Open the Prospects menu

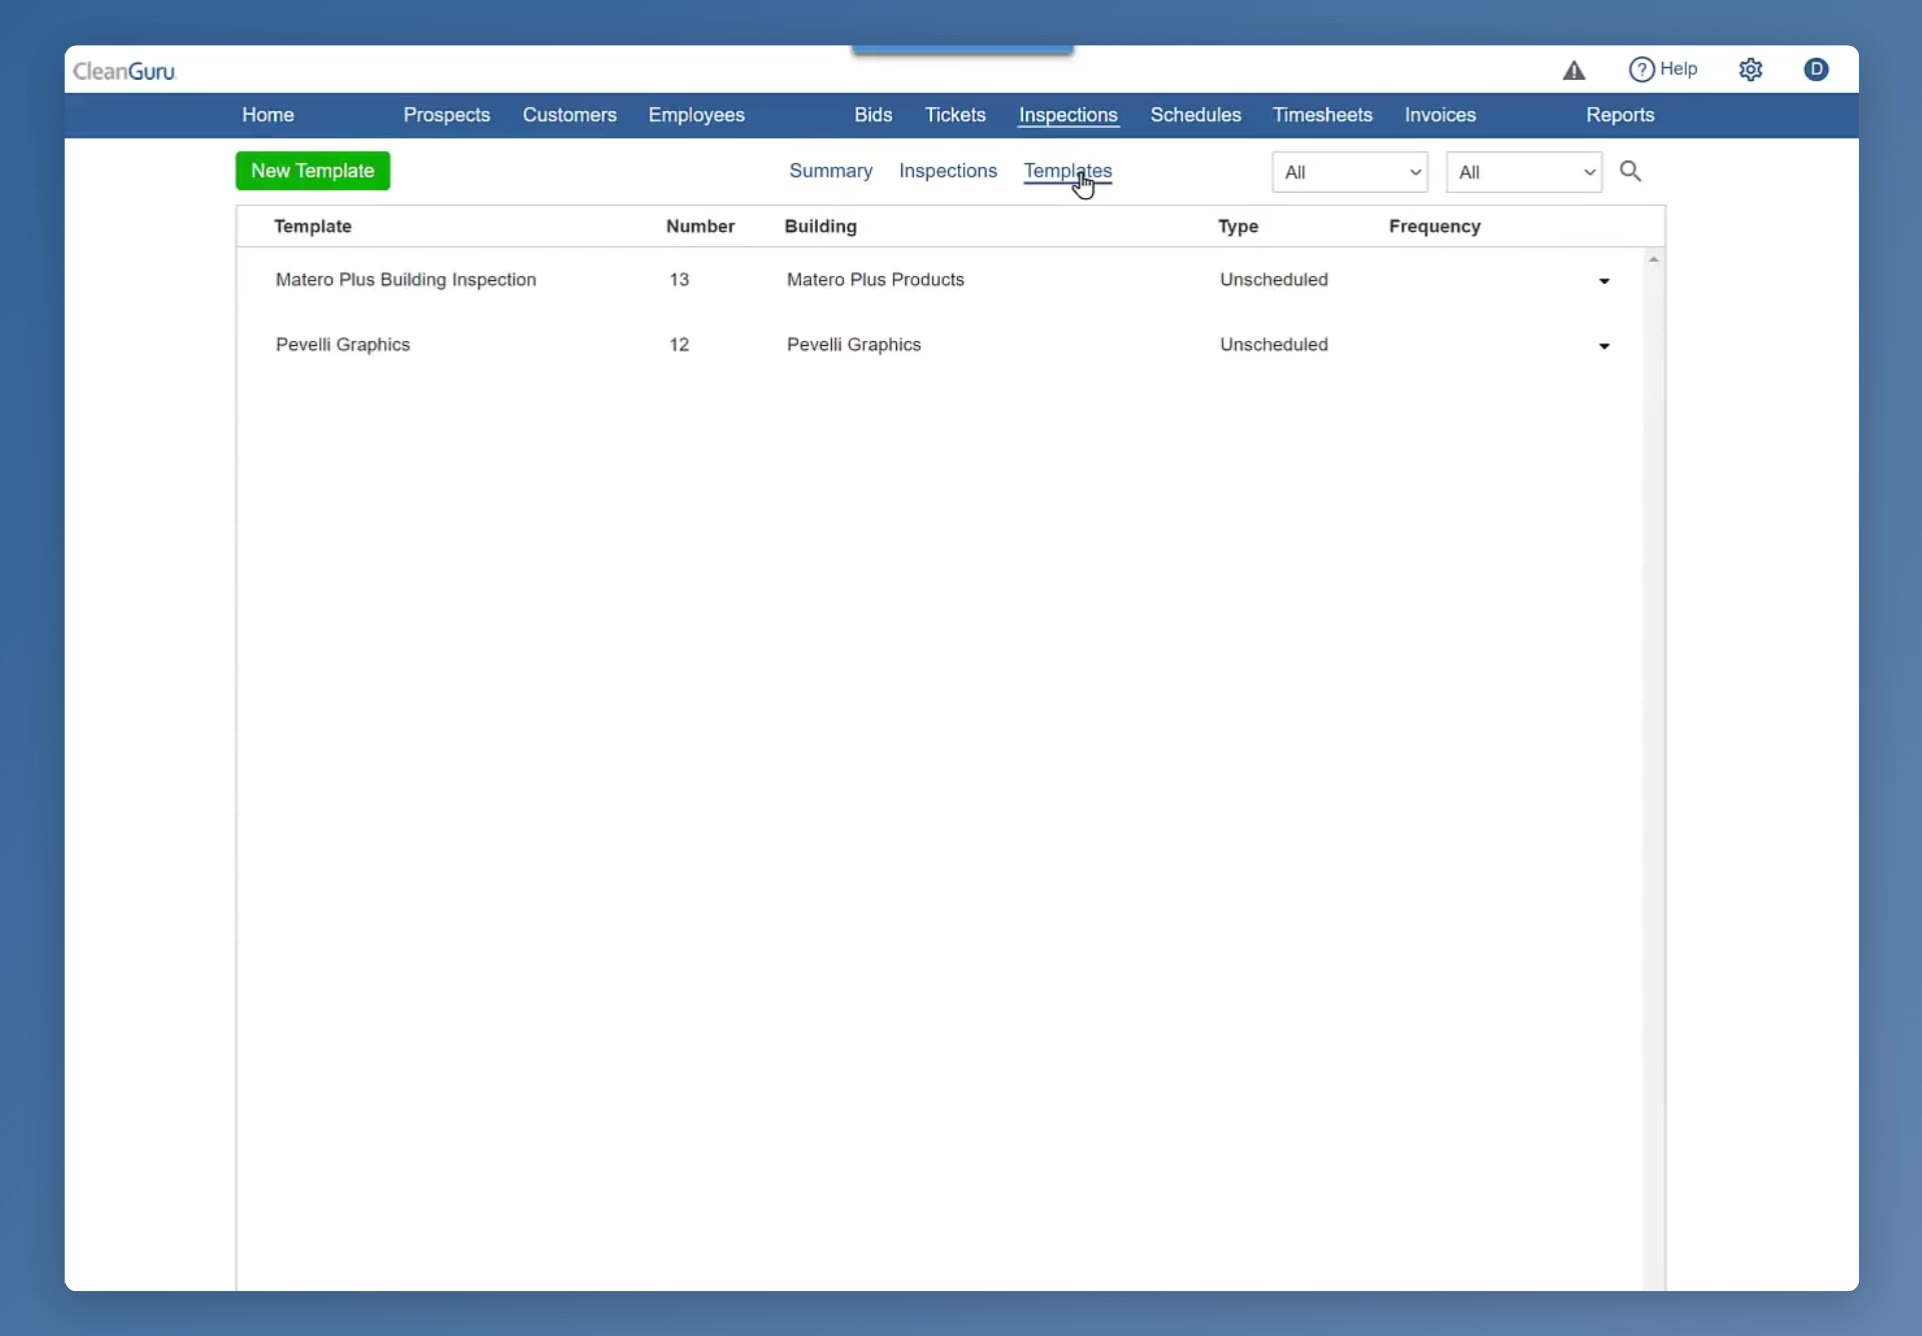tap(447, 115)
